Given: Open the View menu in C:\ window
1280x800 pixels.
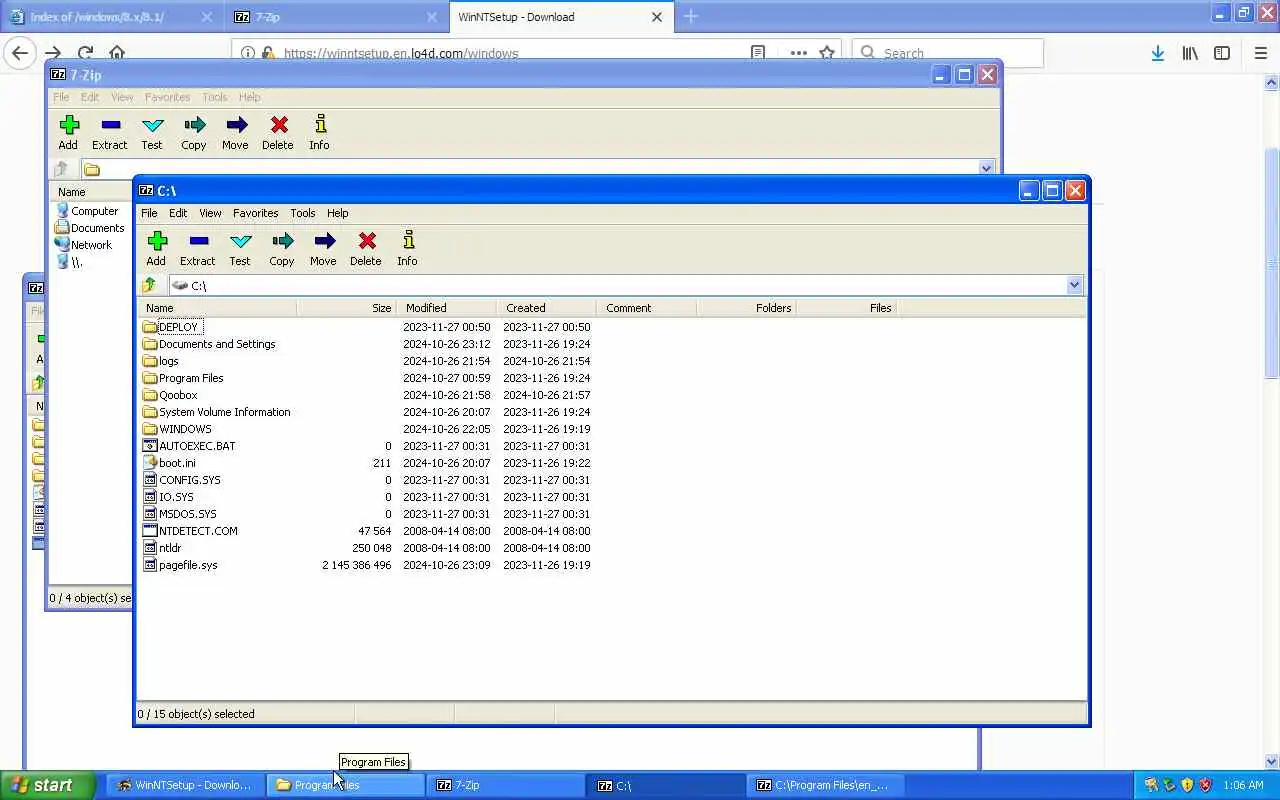Looking at the screenshot, I should [210, 213].
